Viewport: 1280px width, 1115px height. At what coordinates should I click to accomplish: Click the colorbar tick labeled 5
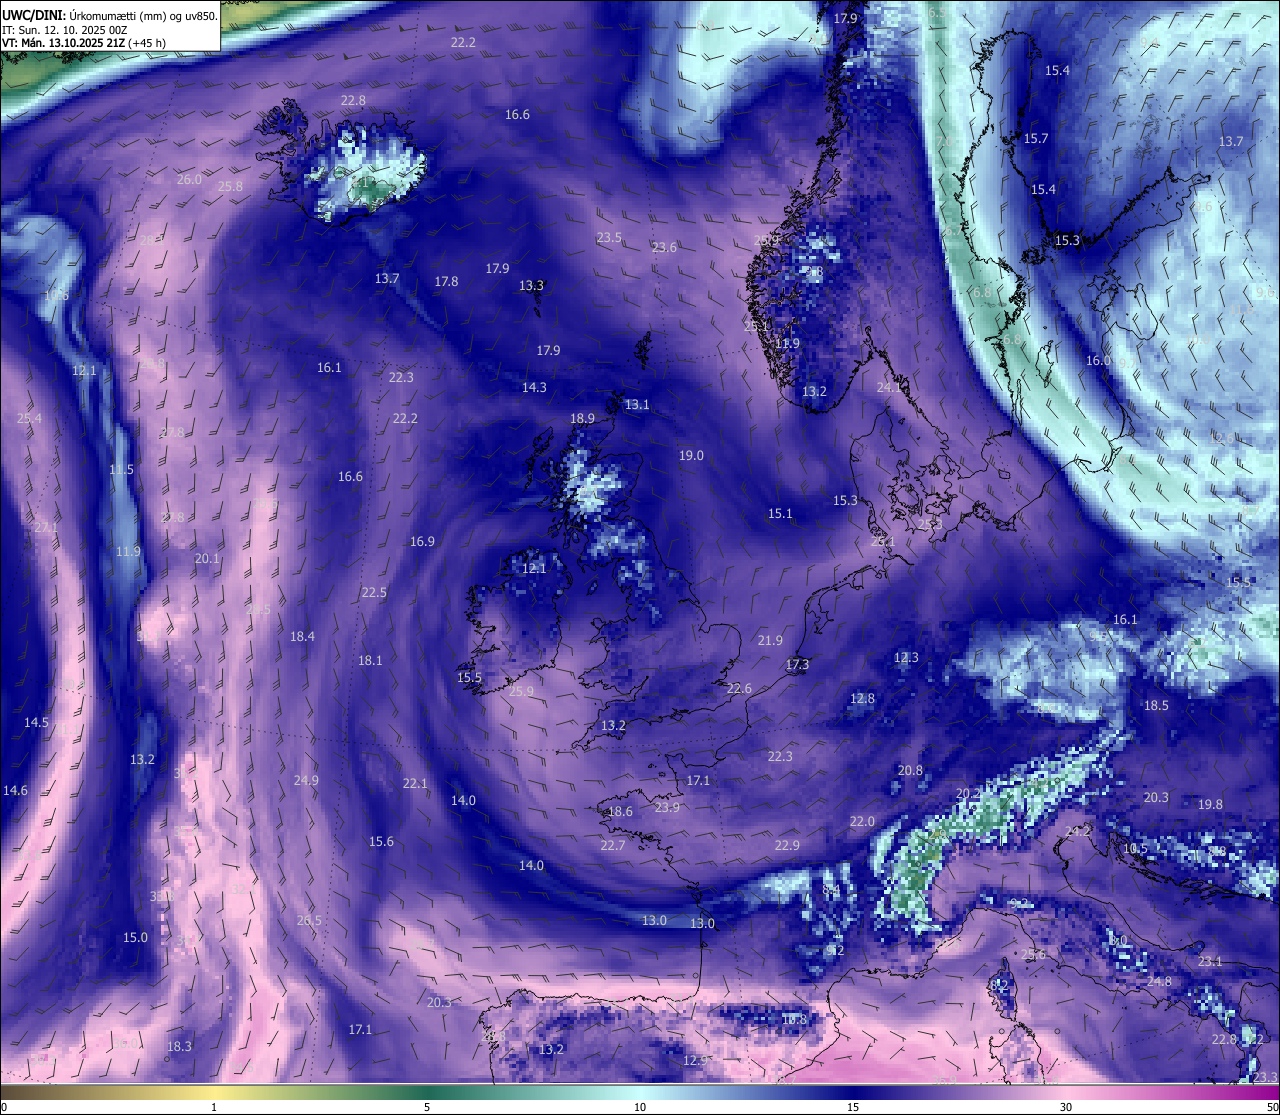click(x=427, y=1107)
